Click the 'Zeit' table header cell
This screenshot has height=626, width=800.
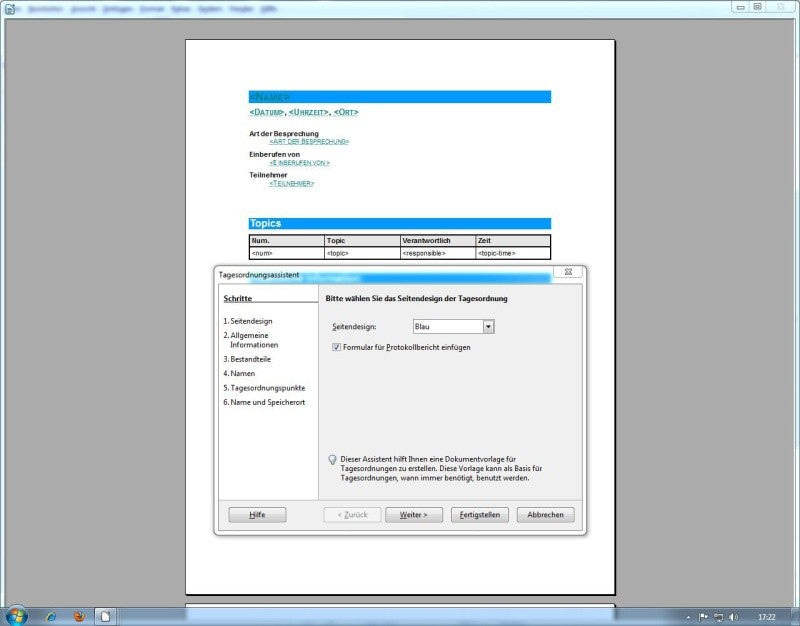513,241
